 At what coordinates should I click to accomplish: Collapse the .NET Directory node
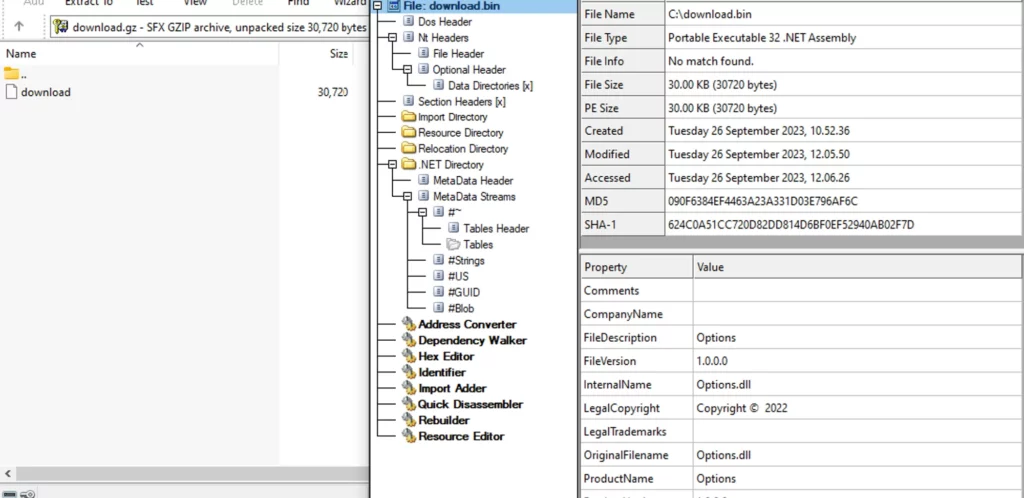[x=393, y=164]
